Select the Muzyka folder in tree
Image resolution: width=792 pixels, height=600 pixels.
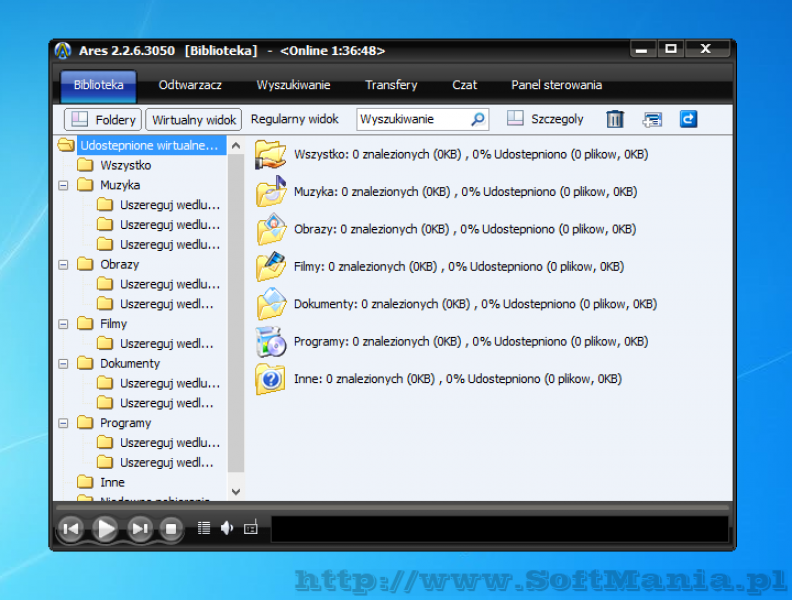[x=120, y=185]
